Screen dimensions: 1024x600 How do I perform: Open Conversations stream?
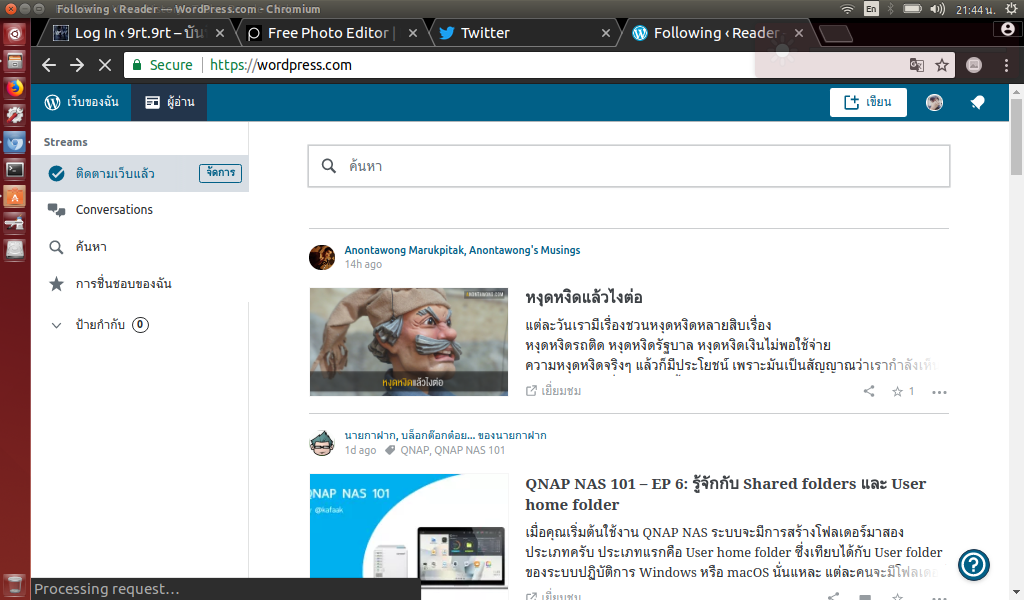[114, 210]
